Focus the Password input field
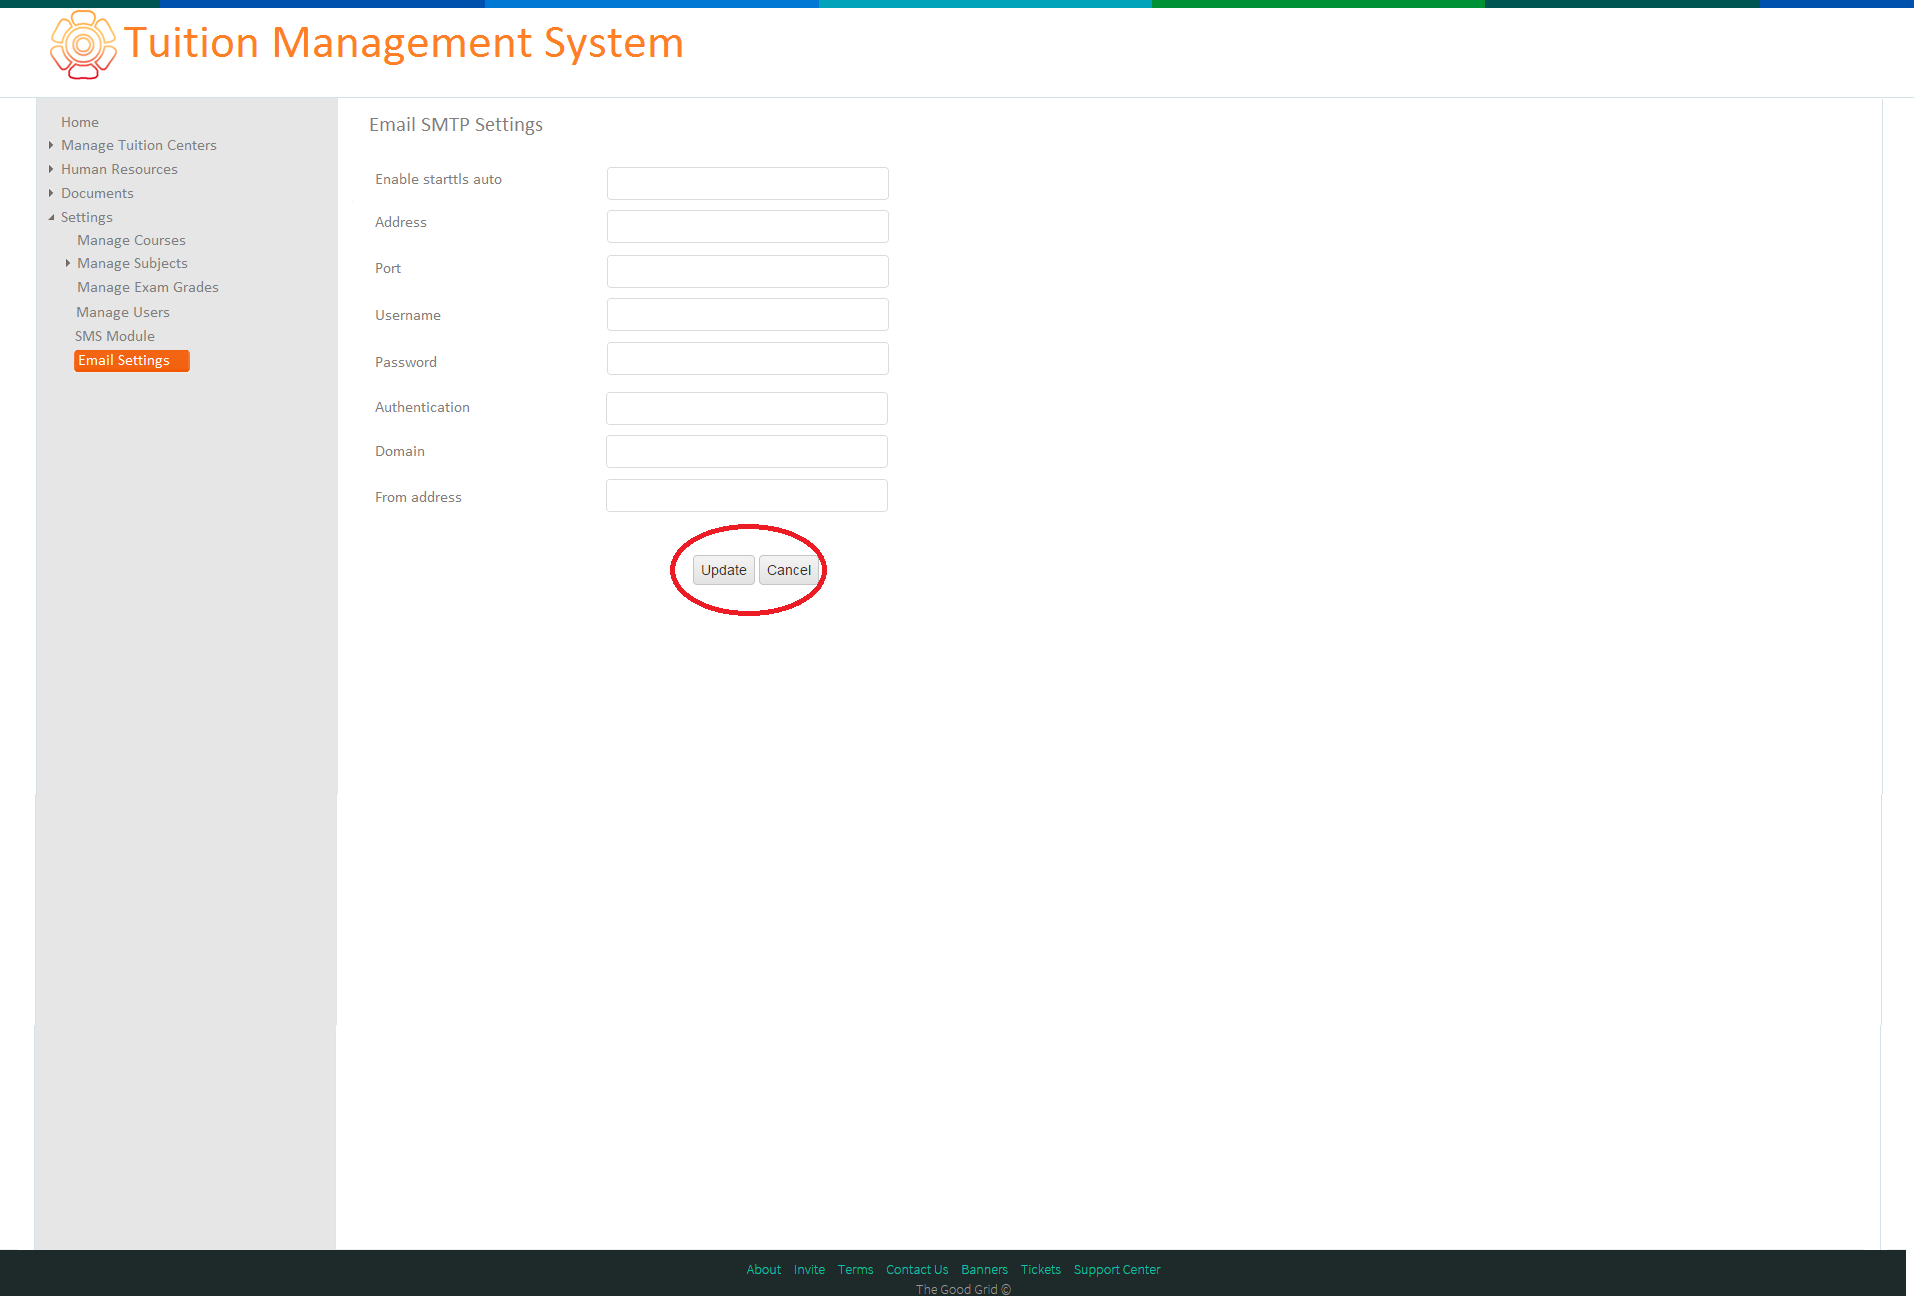1920x1296 pixels. (747, 358)
